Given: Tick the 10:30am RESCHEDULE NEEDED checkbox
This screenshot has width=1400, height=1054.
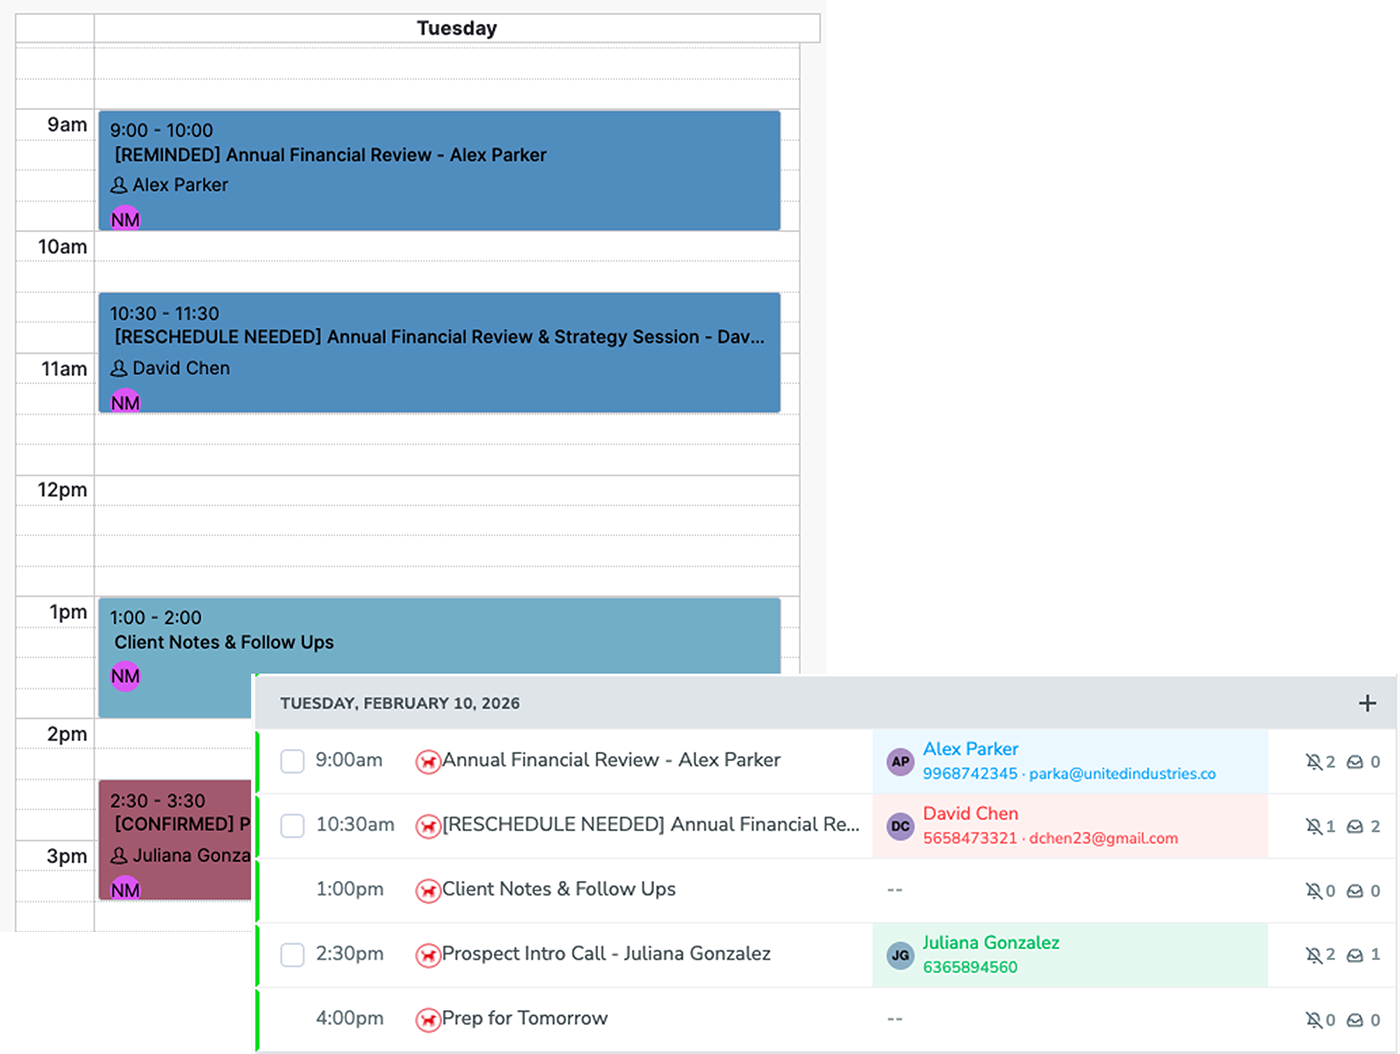Looking at the screenshot, I should point(292,826).
